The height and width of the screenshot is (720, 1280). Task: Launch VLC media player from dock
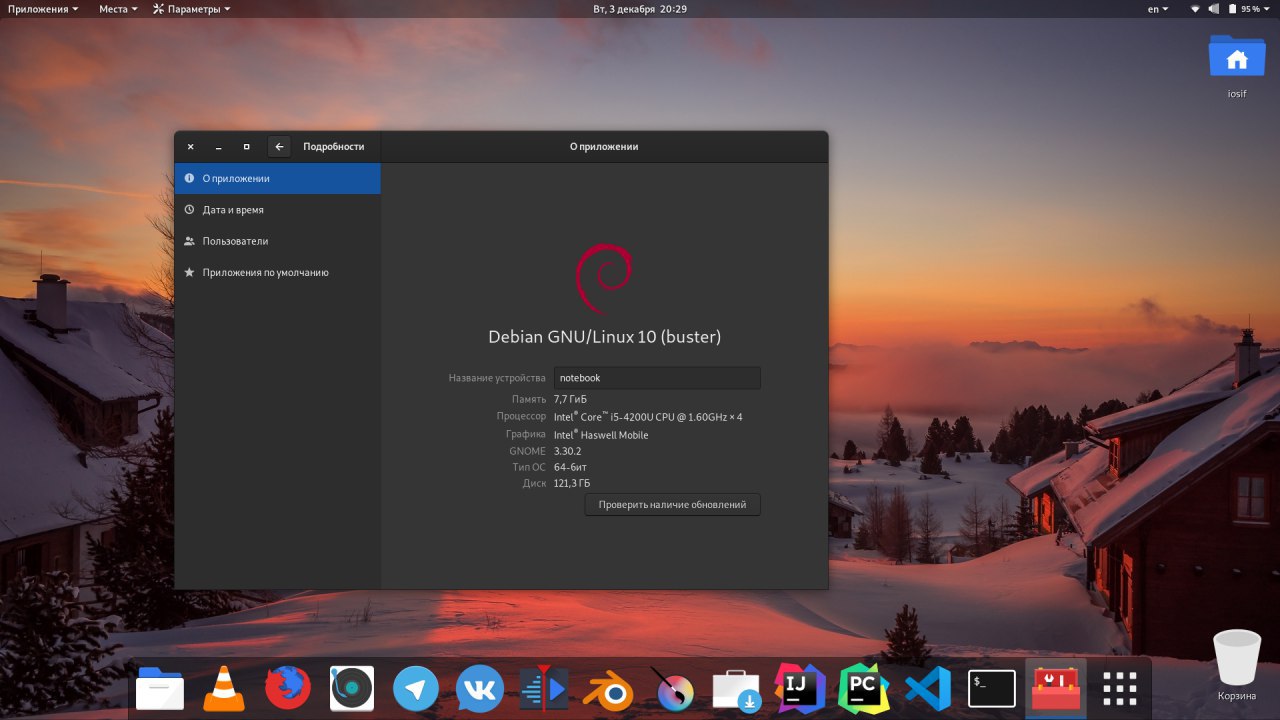[223, 688]
